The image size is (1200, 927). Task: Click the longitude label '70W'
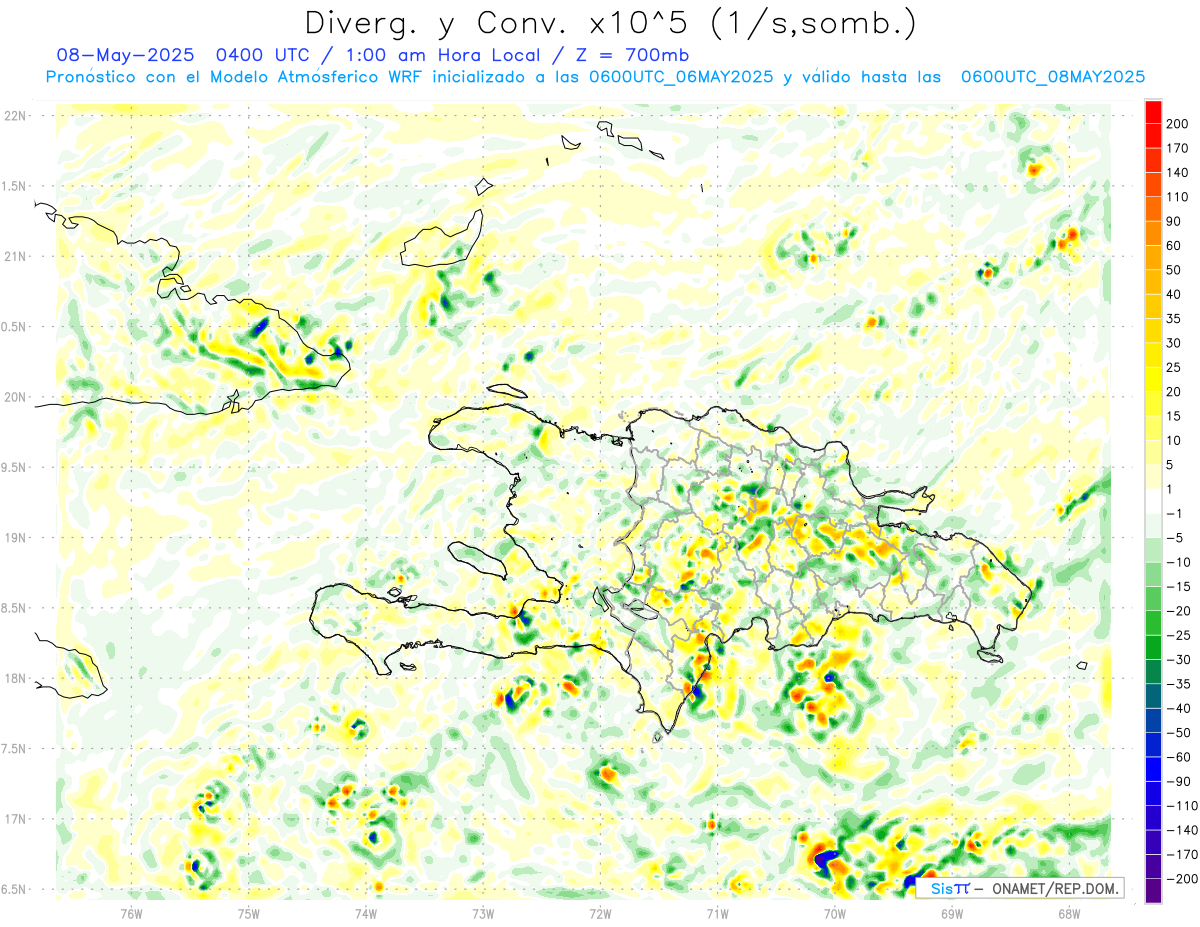(835, 913)
